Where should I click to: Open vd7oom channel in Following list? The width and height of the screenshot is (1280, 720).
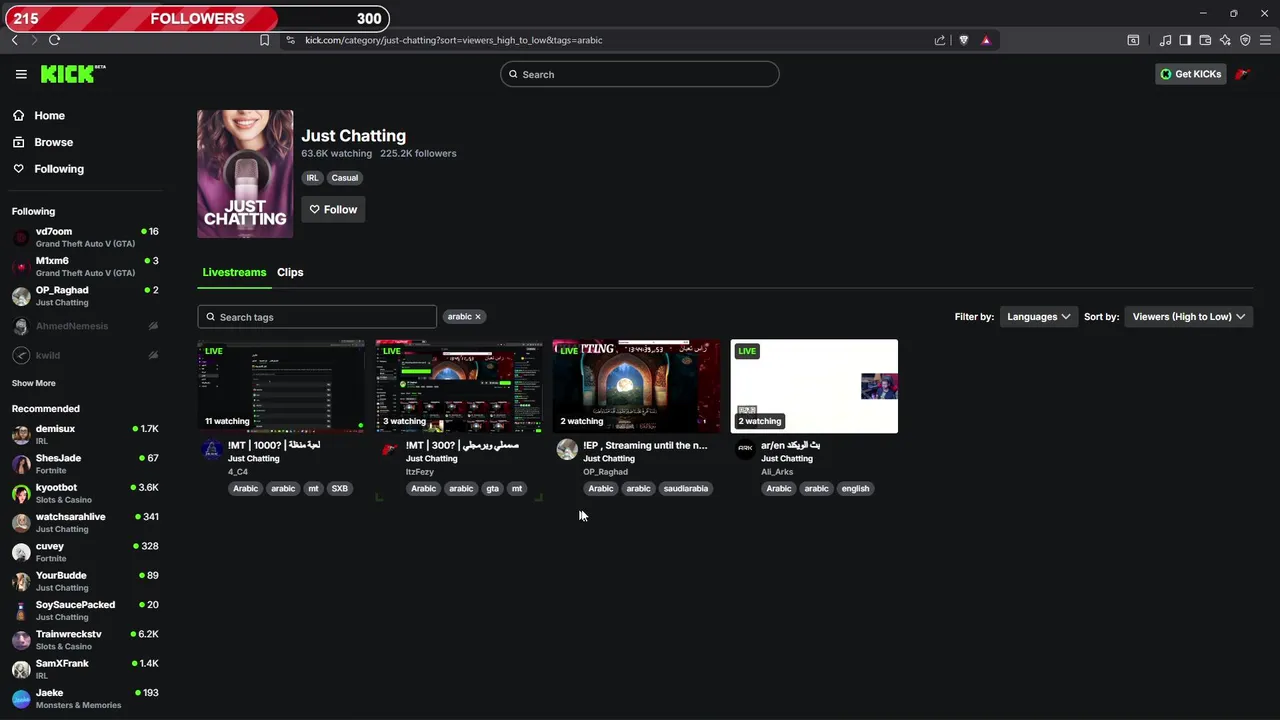coord(85,237)
